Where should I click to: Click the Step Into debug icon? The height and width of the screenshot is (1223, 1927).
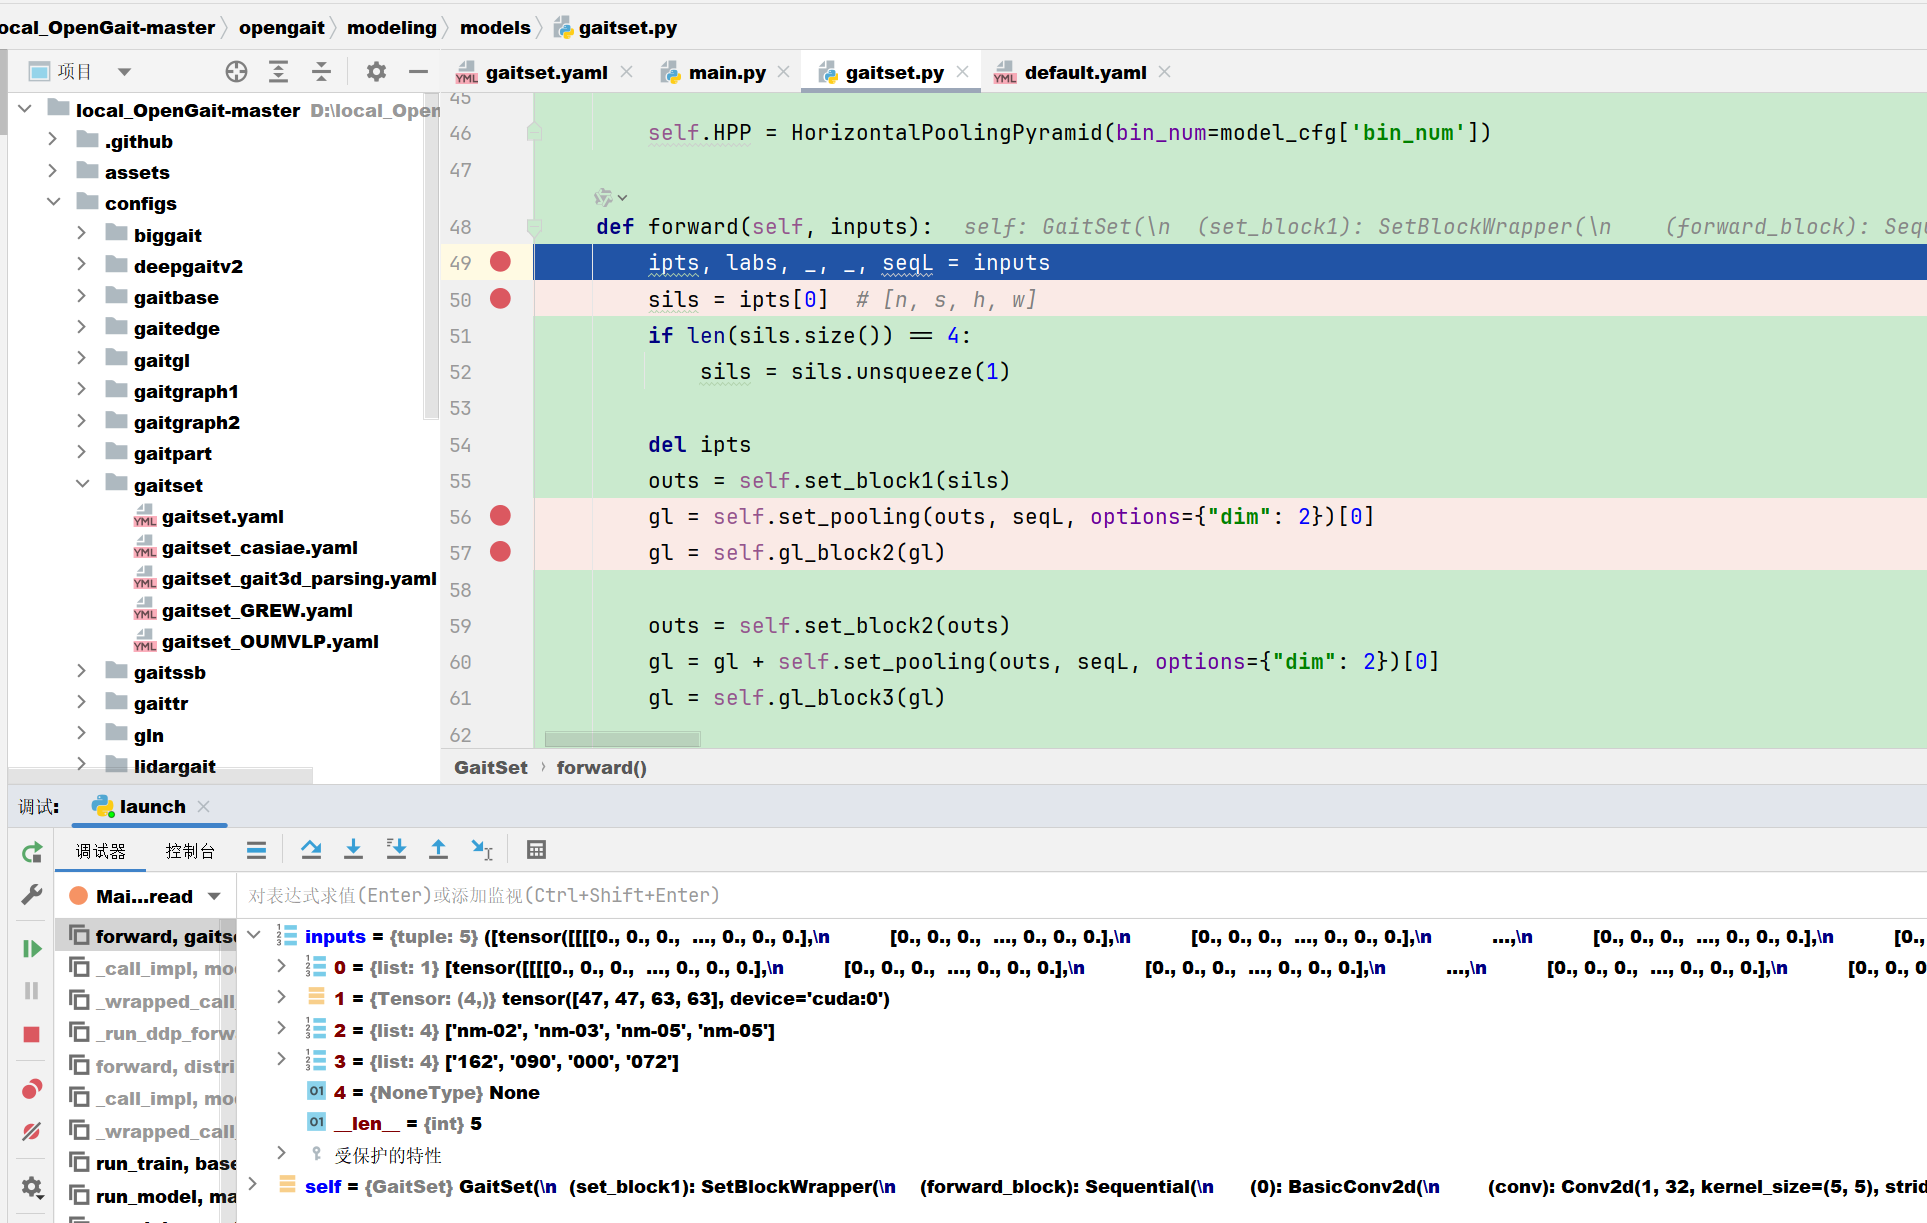coord(353,850)
